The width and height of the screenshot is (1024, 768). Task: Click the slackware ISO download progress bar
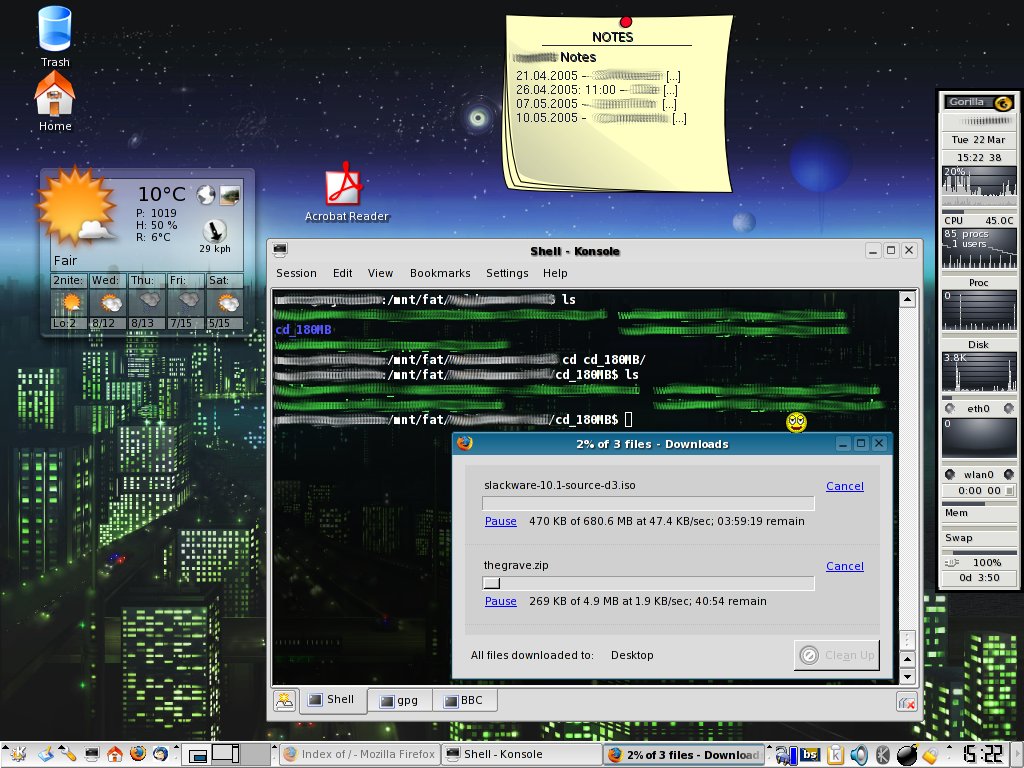(648, 503)
